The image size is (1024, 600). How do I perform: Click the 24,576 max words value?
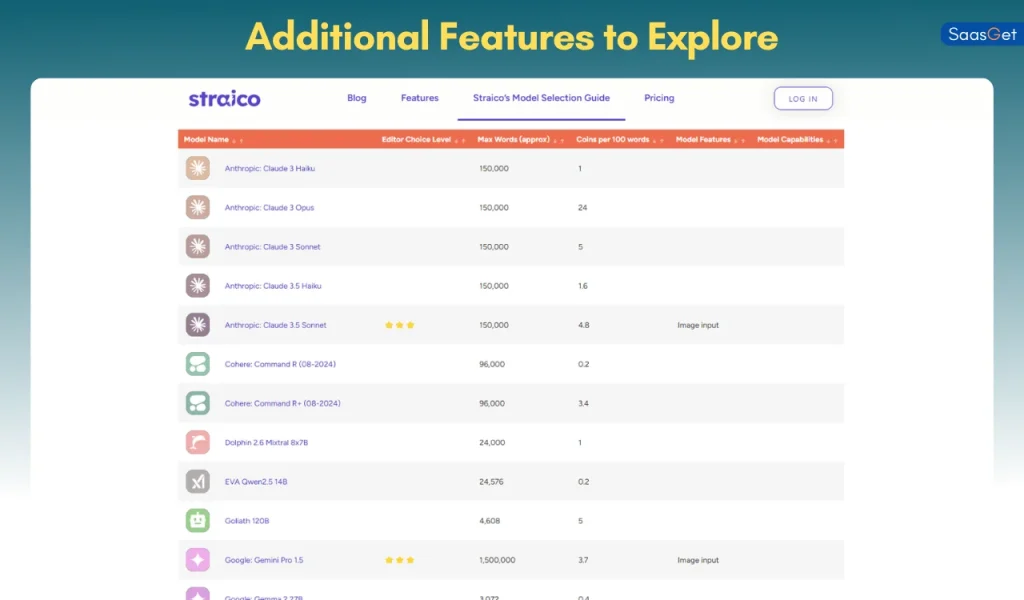[x=491, y=482]
